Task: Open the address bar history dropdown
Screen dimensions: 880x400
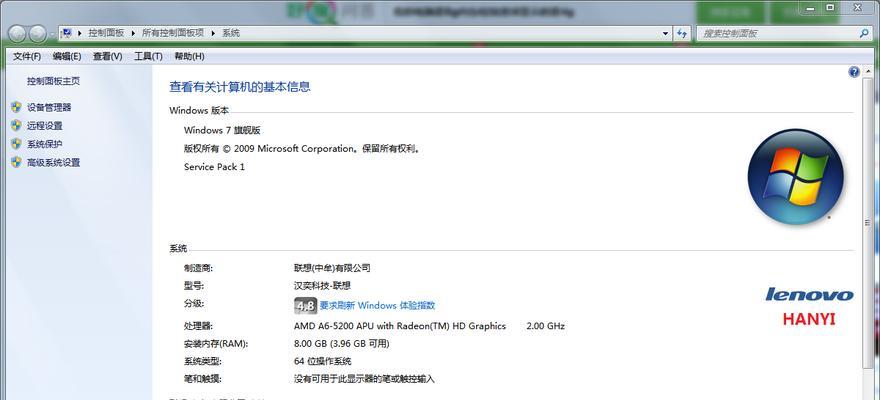Action: 666,33
